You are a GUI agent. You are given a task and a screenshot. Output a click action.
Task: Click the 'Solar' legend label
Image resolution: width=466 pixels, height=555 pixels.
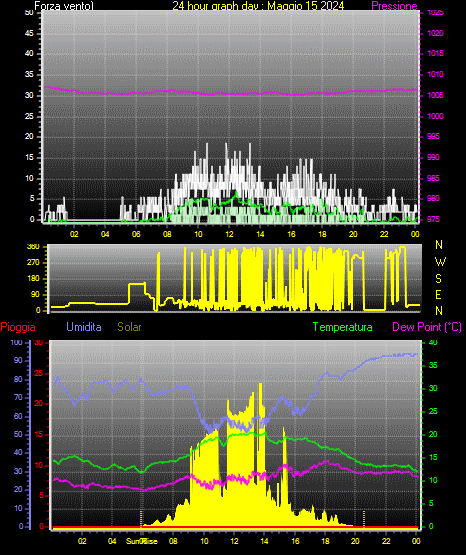pyautogui.click(x=130, y=327)
